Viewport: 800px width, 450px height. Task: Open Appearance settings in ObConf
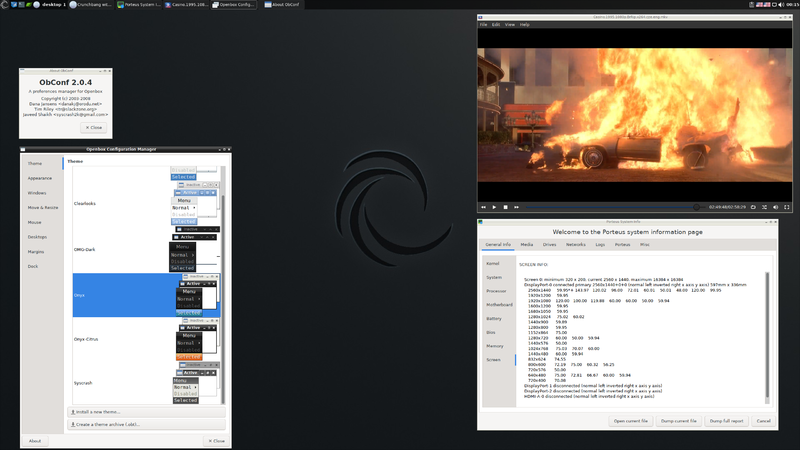[x=40, y=178]
